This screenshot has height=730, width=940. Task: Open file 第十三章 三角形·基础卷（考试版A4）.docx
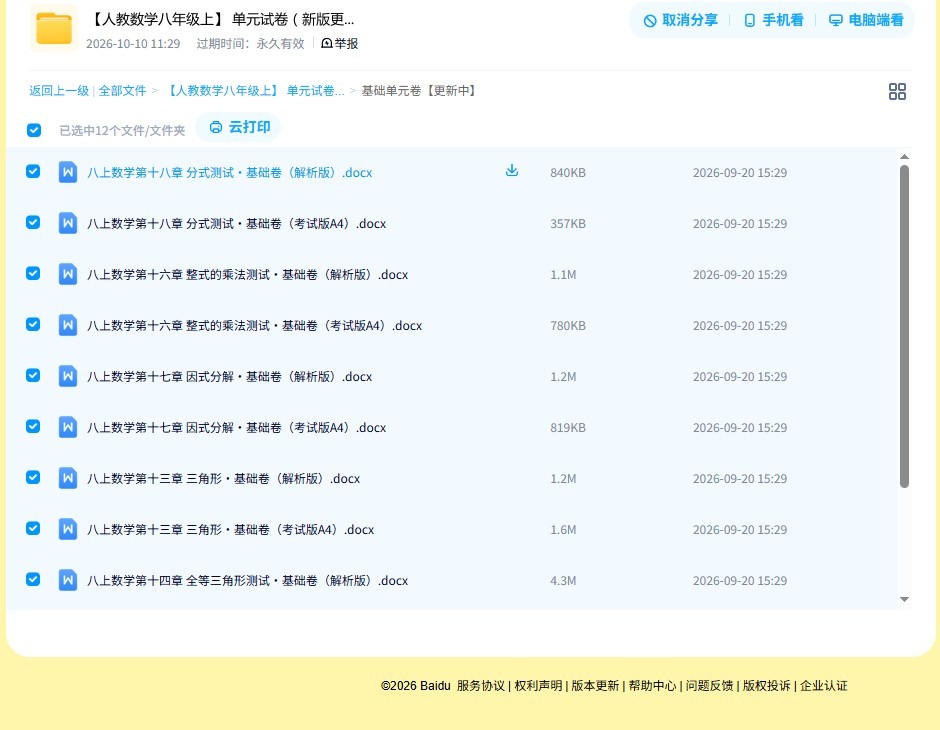click(x=230, y=529)
